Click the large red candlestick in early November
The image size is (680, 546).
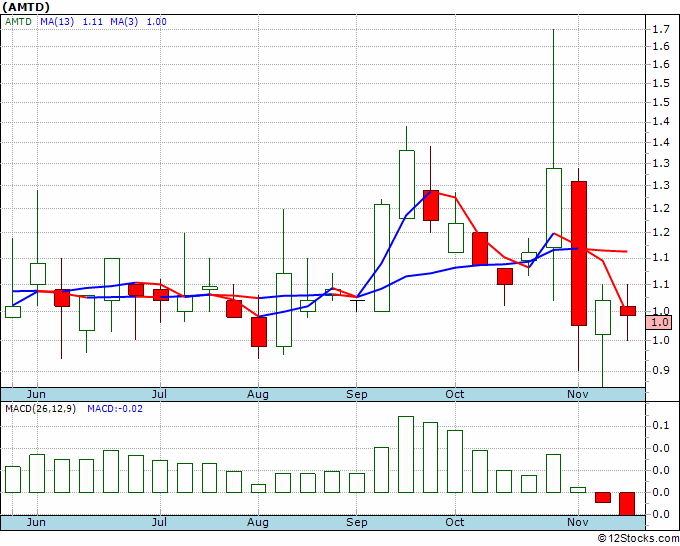(x=579, y=253)
